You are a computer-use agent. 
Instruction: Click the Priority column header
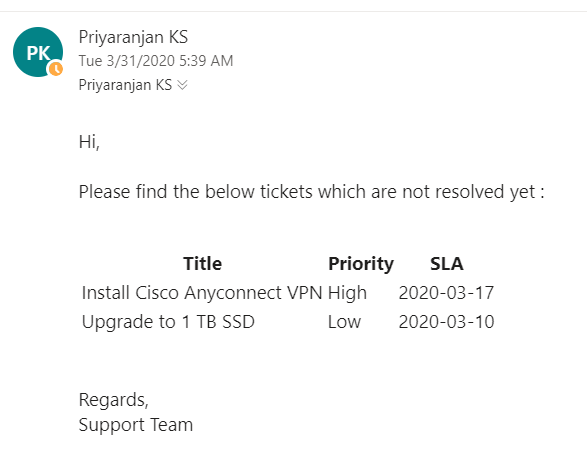(361, 264)
